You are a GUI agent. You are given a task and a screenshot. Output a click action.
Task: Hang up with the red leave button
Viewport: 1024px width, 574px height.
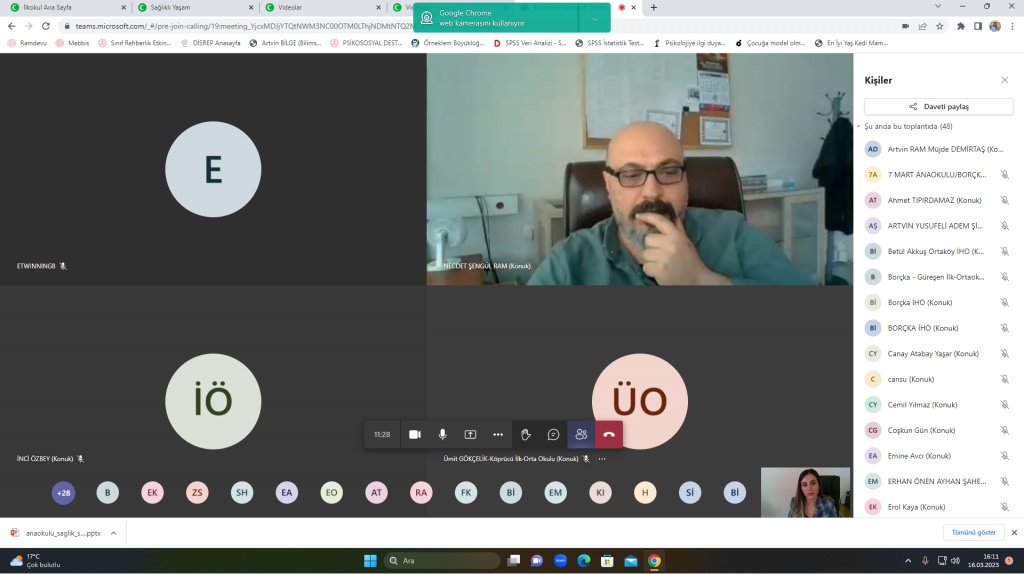pos(609,435)
